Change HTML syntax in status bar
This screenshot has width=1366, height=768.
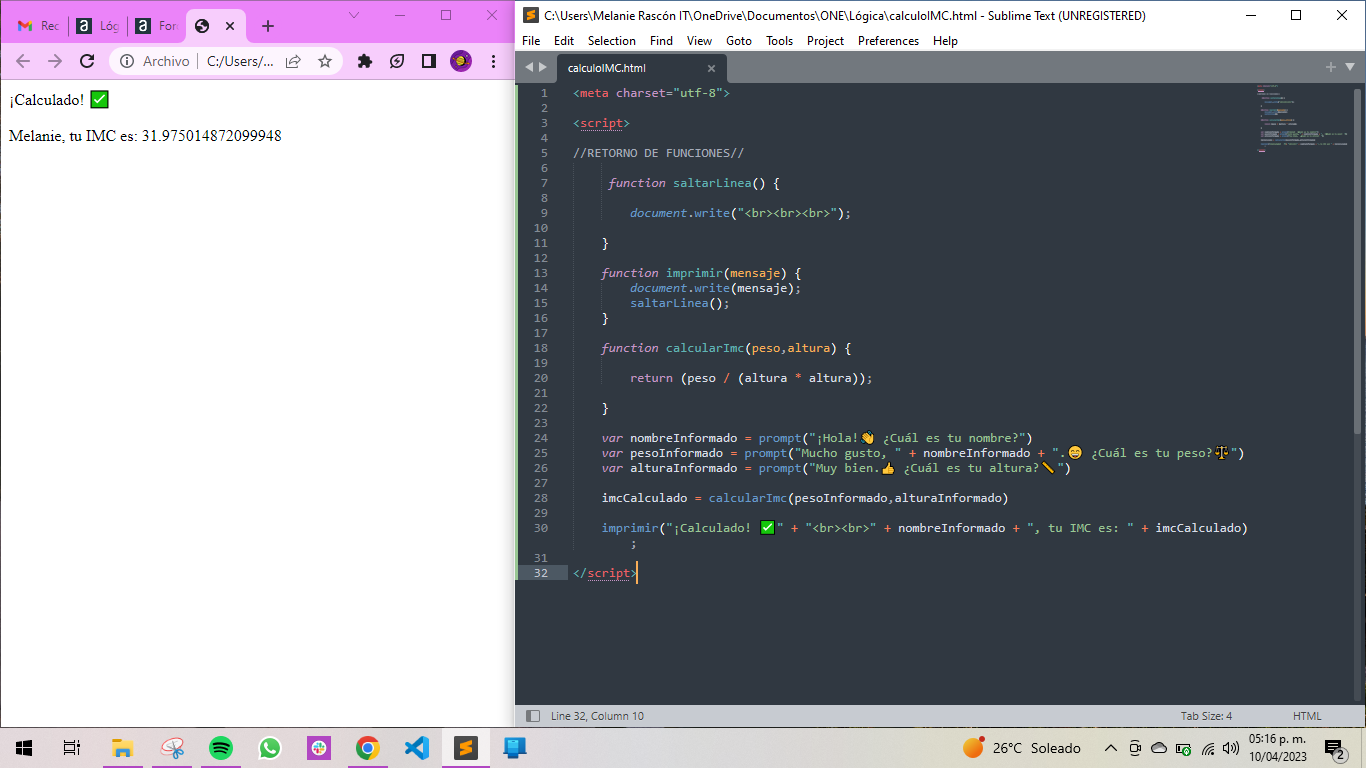point(1307,716)
